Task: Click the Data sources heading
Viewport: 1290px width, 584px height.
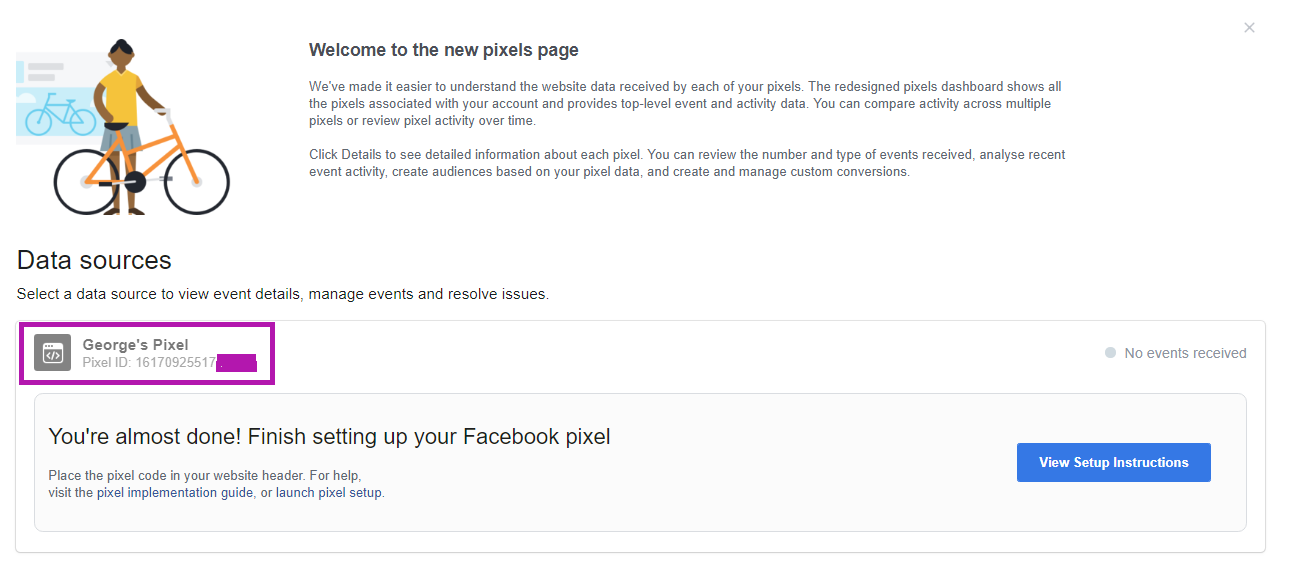Action: (94, 261)
